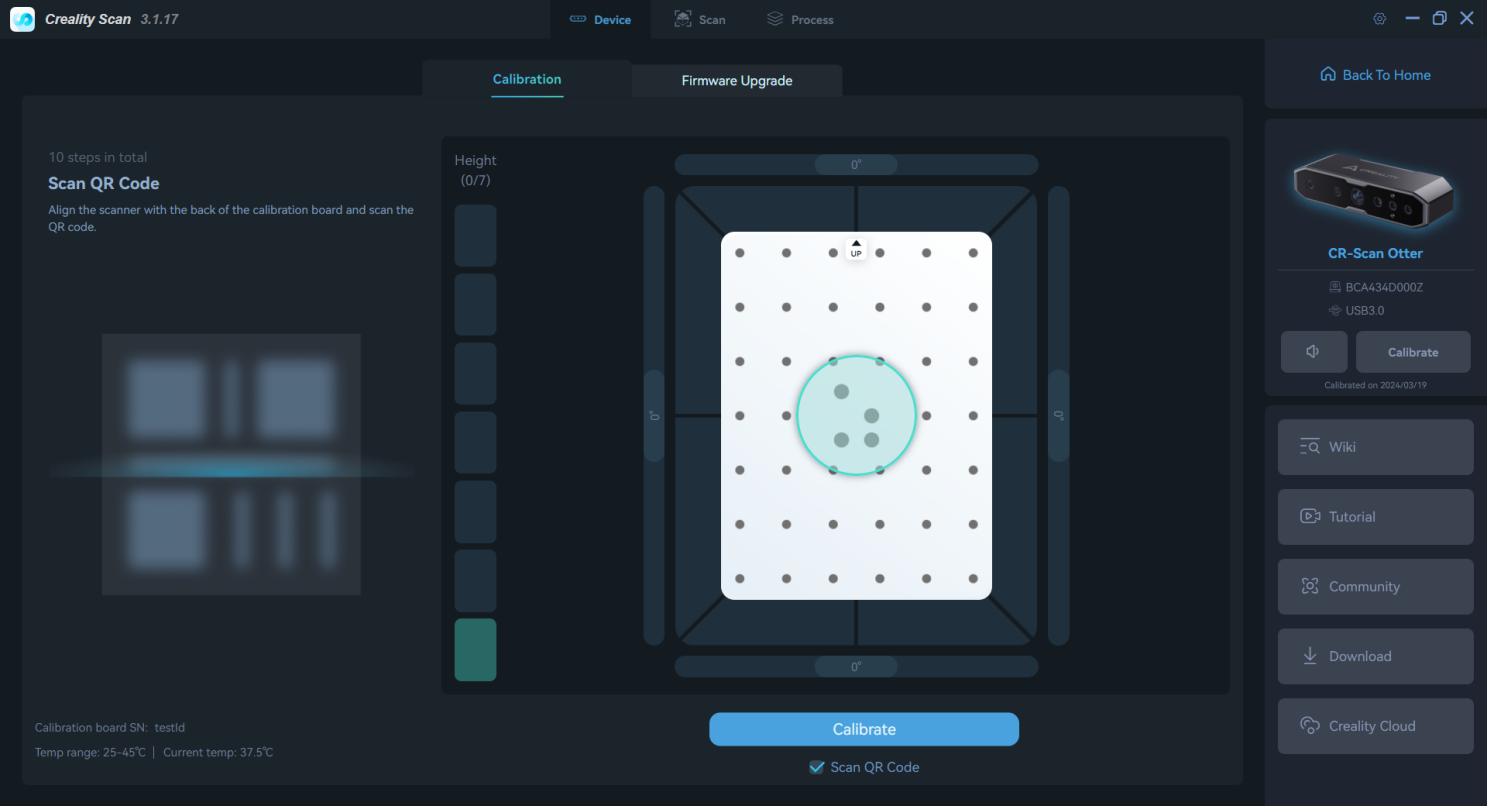This screenshot has width=1487, height=806.
Task: Click the Calibrate button under CR-Scan Otter
Action: (x=1413, y=352)
